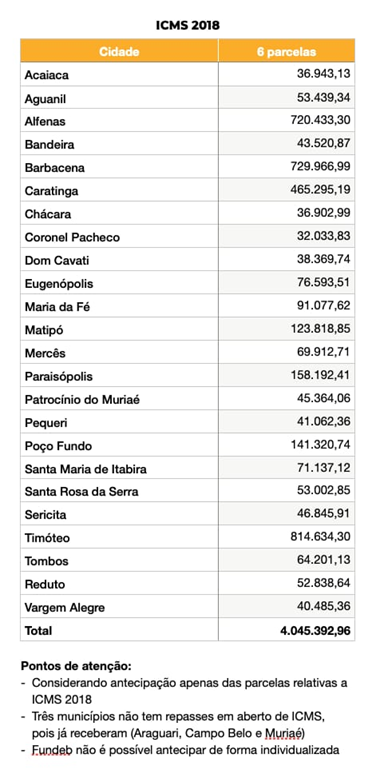Viewport: 380px width, 782px height.
Task: Select the Vargem Alegre cell
Action: click(x=119, y=607)
